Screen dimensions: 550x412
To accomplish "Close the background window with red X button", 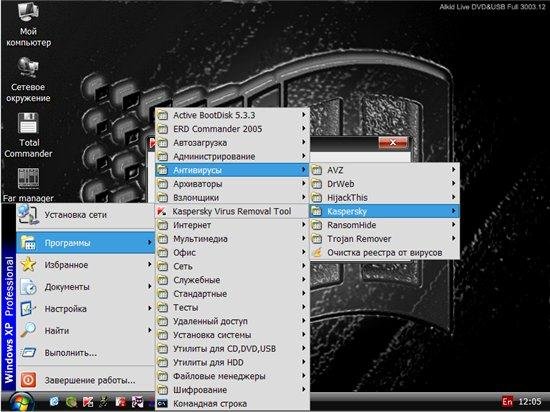I will click(393, 142).
